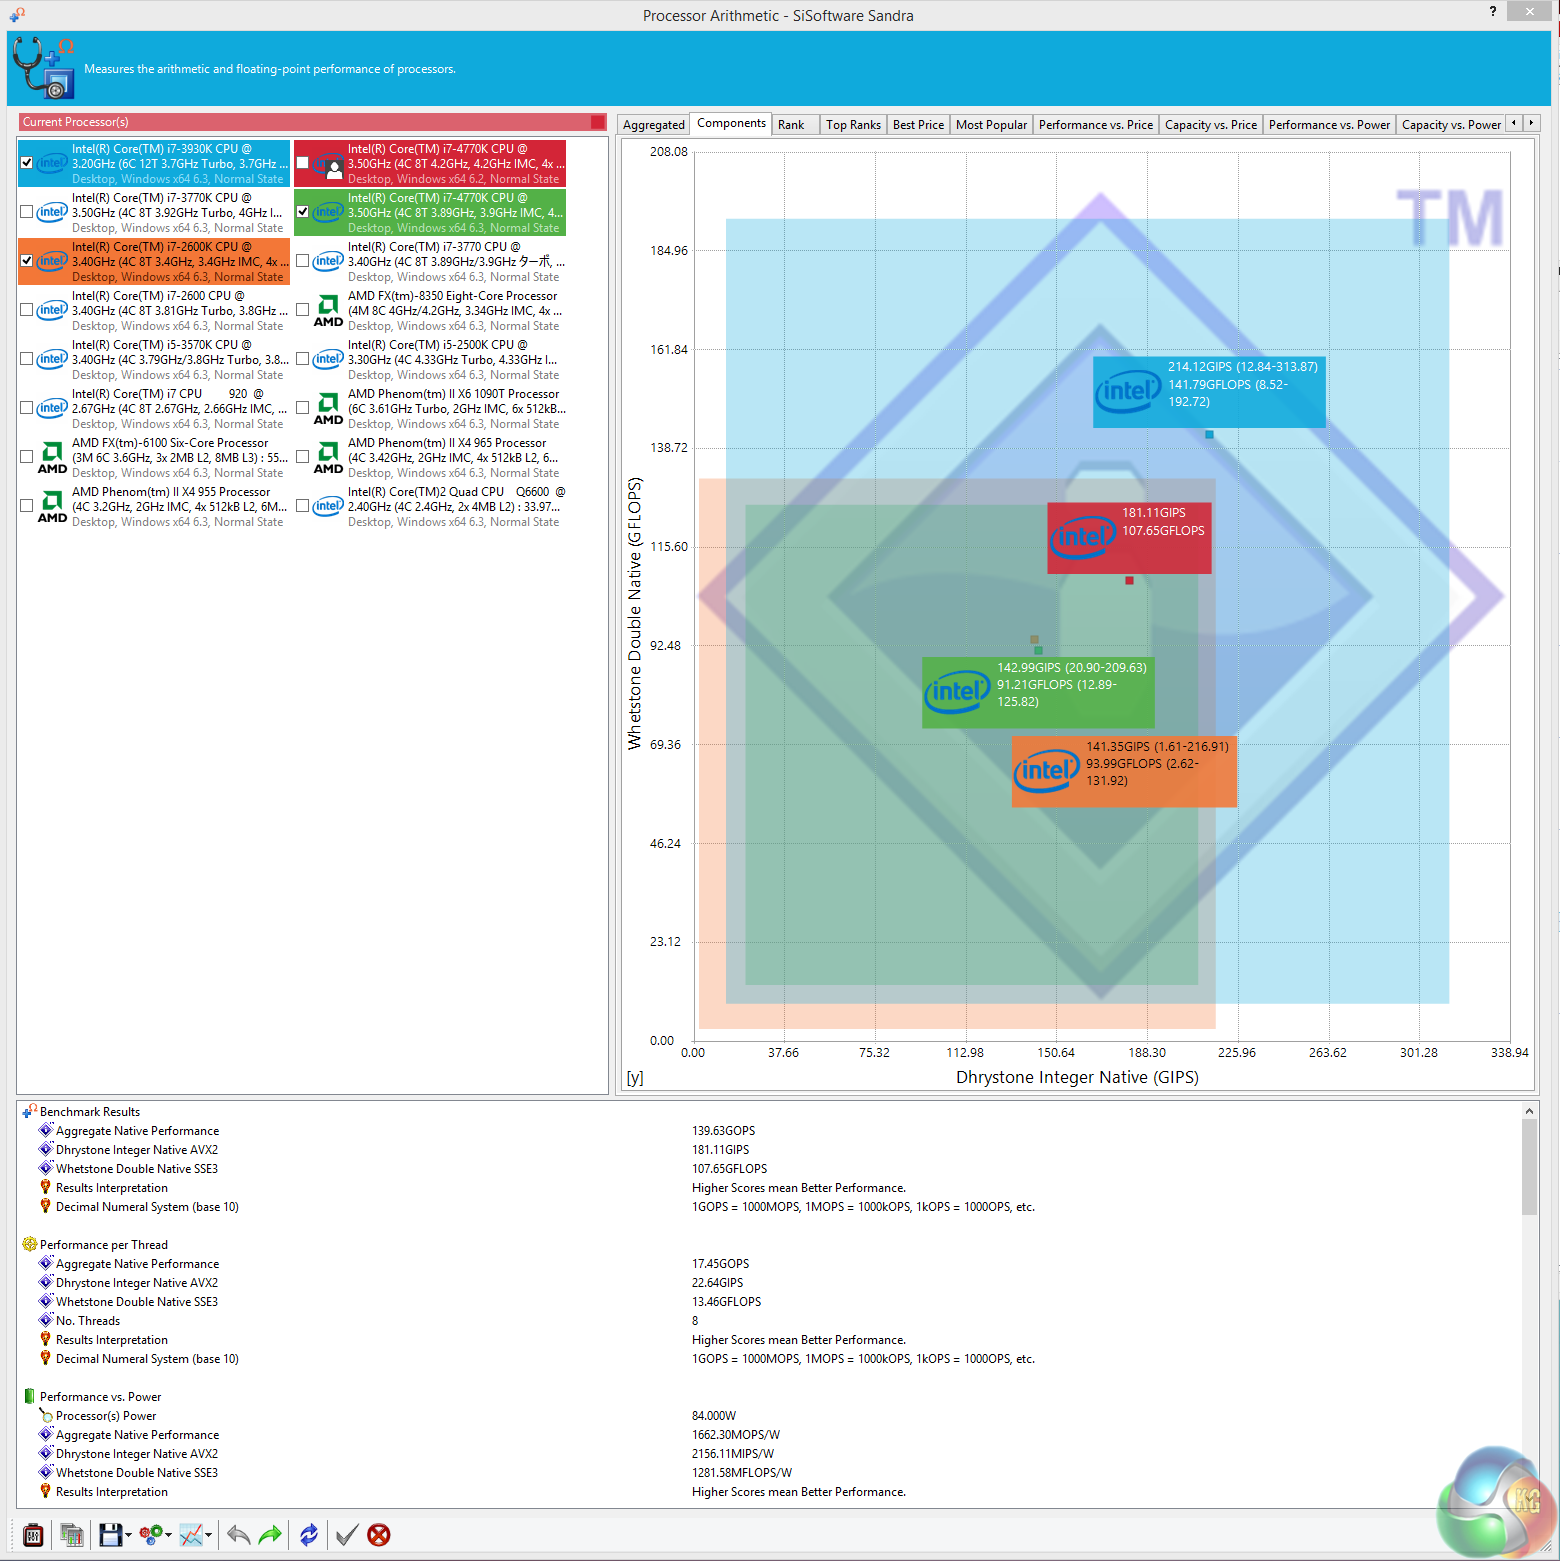The image size is (1560, 1561).
Task: Click the Intel logo for i5-3570K
Action: [52, 359]
